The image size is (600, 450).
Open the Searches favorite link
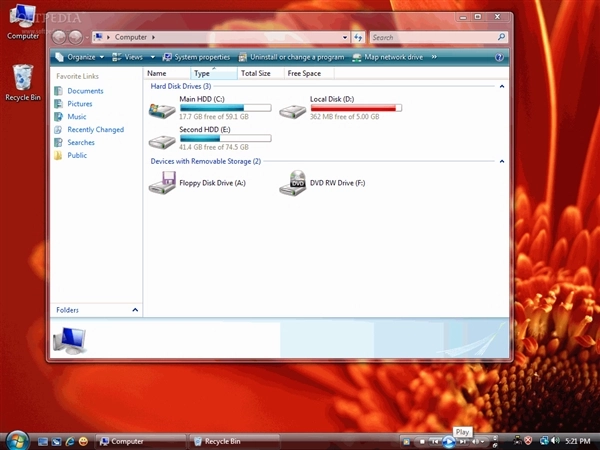pyautogui.click(x=81, y=142)
